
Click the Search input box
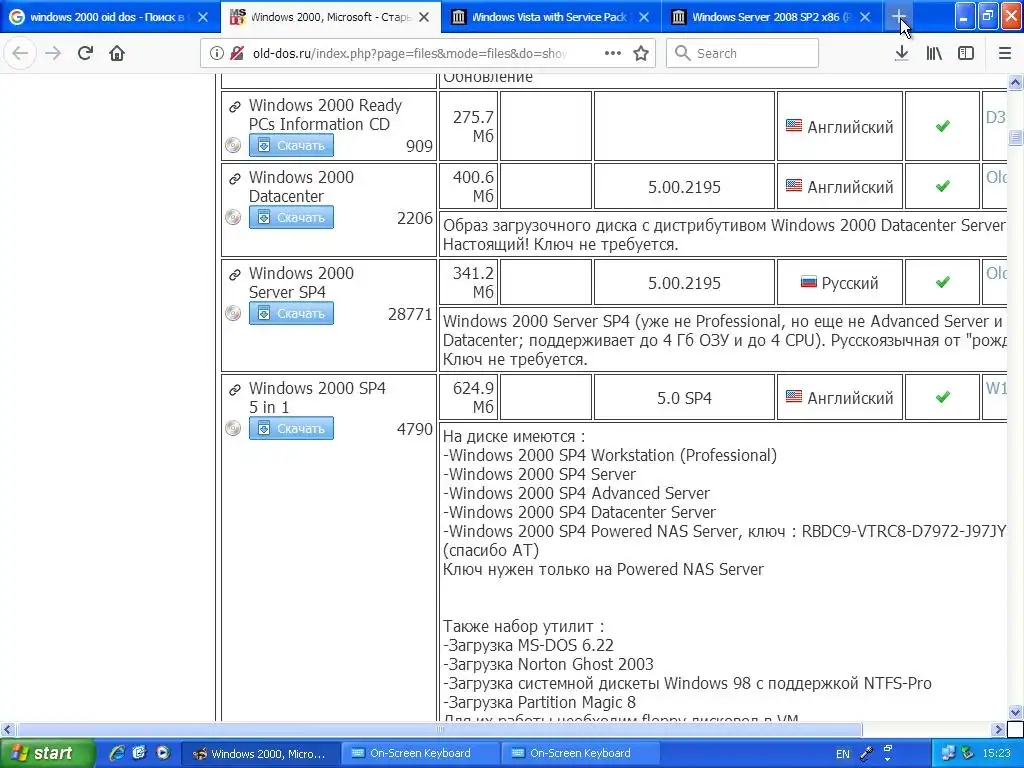[x=743, y=54]
